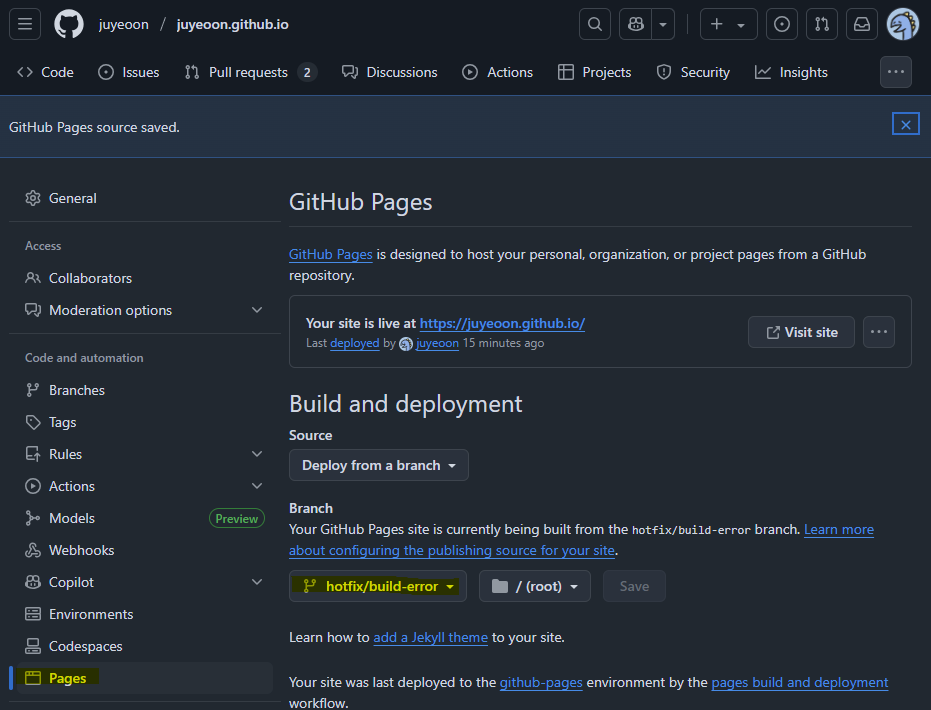This screenshot has width=931, height=710.
Task: Open the site options ellipsis menu
Action: pyautogui.click(x=879, y=332)
